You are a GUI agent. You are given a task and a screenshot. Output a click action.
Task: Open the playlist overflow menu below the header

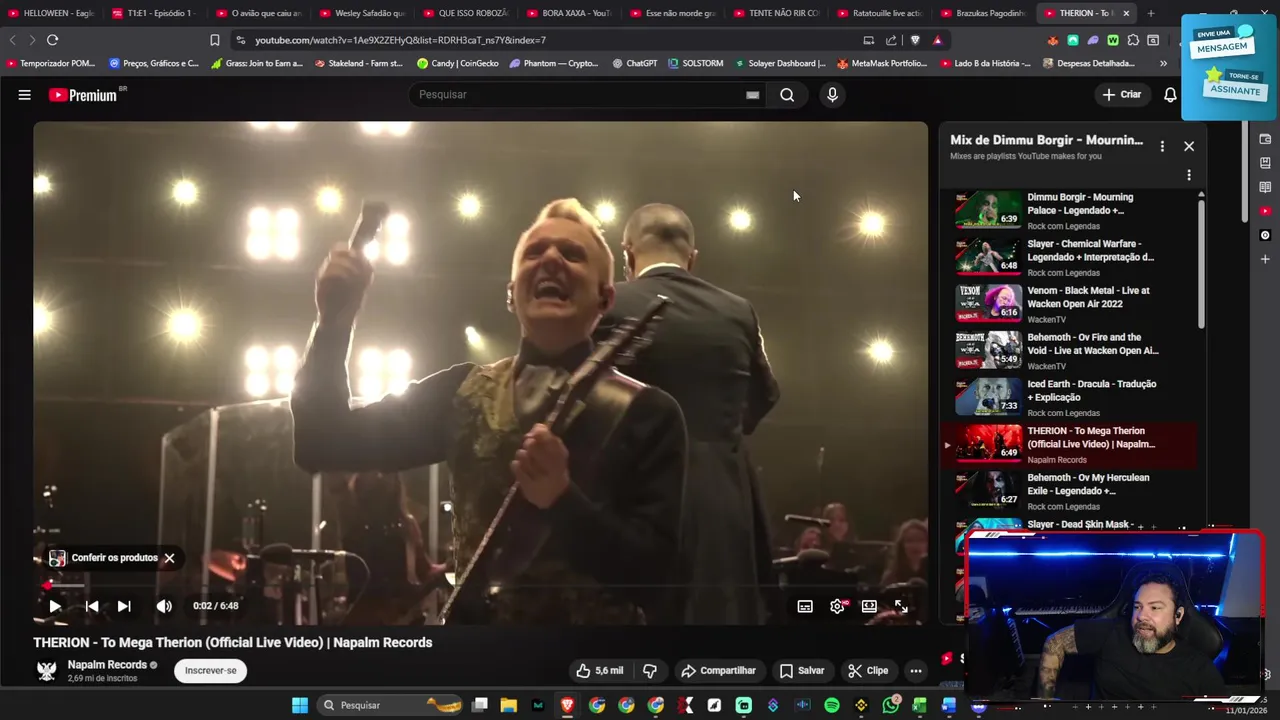(x=1189, y=175)
